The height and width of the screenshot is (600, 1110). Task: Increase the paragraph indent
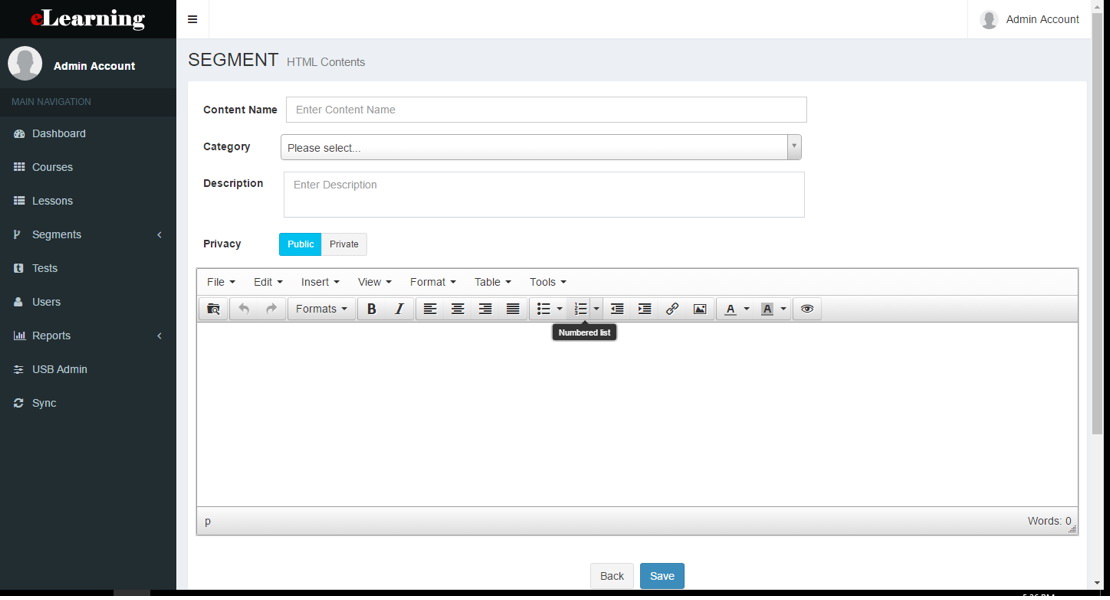pyautogui.click(x=644, y=308)
